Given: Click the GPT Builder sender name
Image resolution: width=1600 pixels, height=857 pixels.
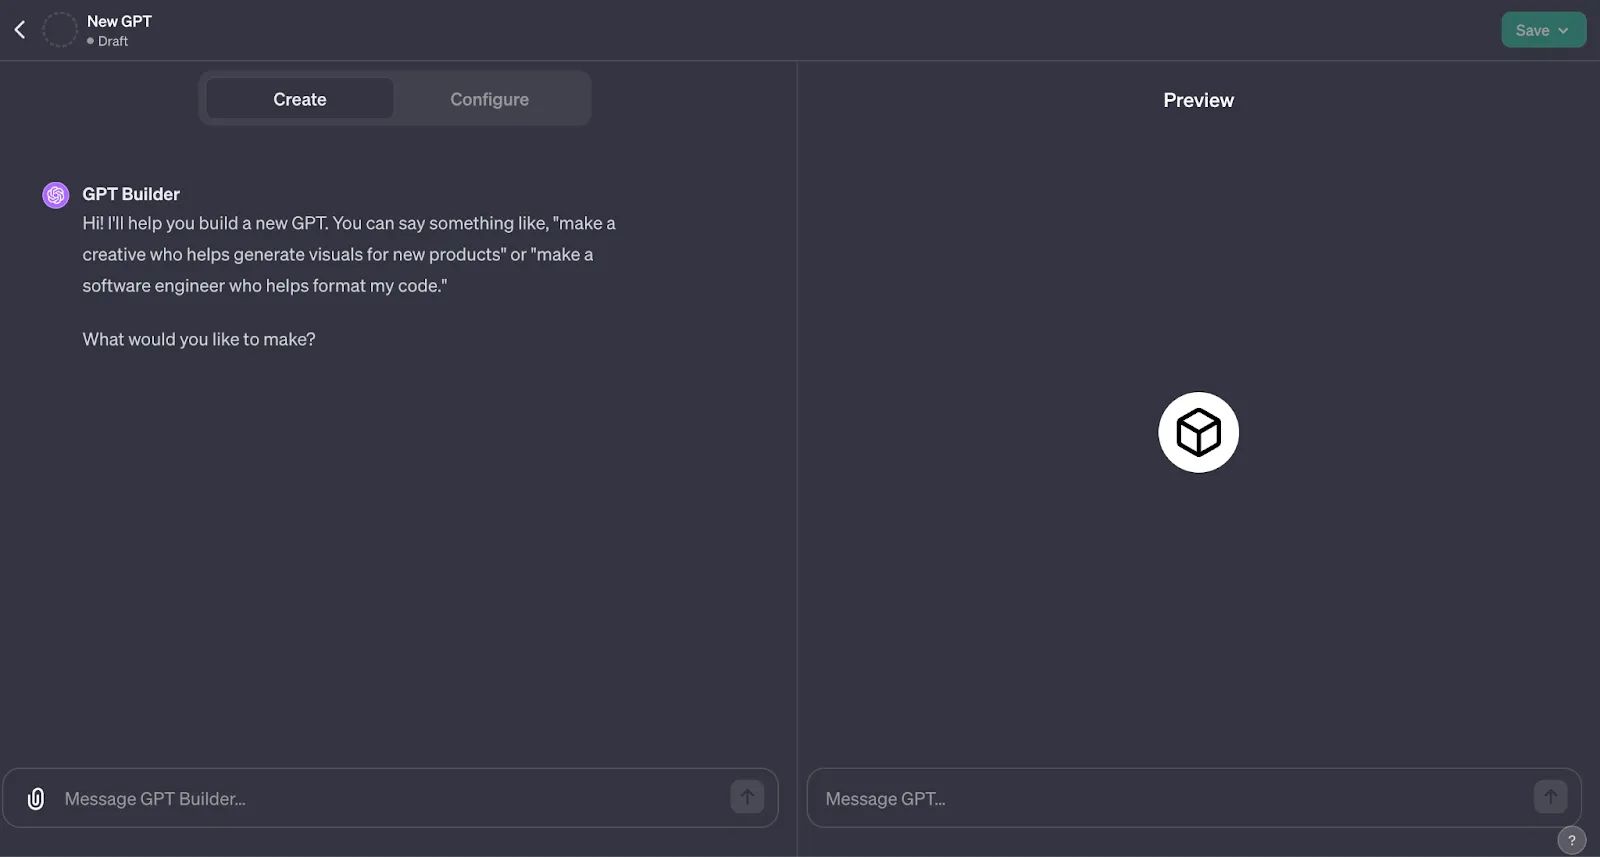Looking at the screenshot, I should click(x=131, y=194).
